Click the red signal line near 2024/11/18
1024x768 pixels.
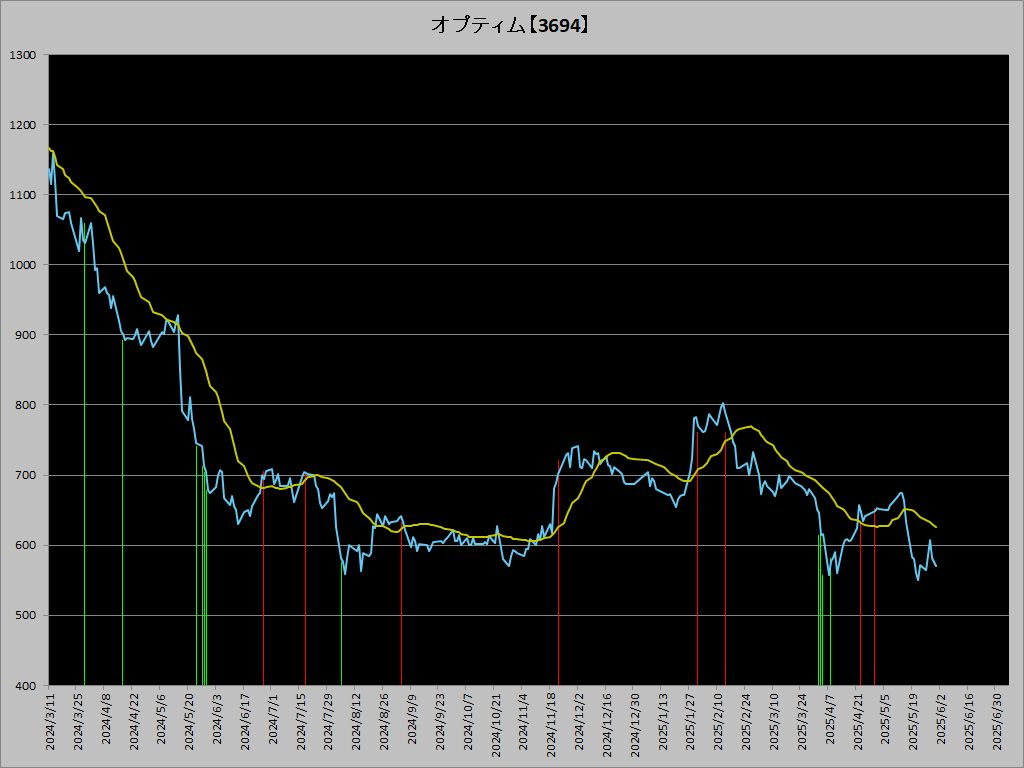coord(558,573)
